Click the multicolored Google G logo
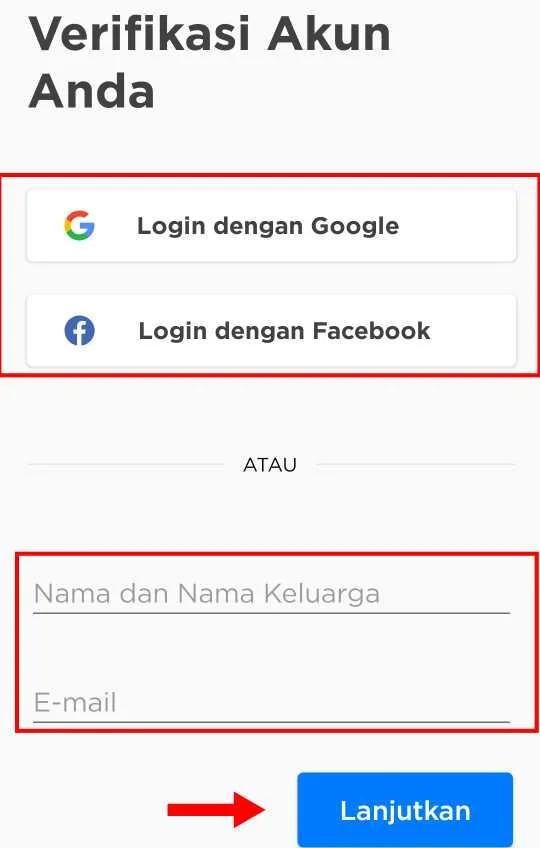Image resolution: width=540 pixels, height=848 pixels. point(80,226)
